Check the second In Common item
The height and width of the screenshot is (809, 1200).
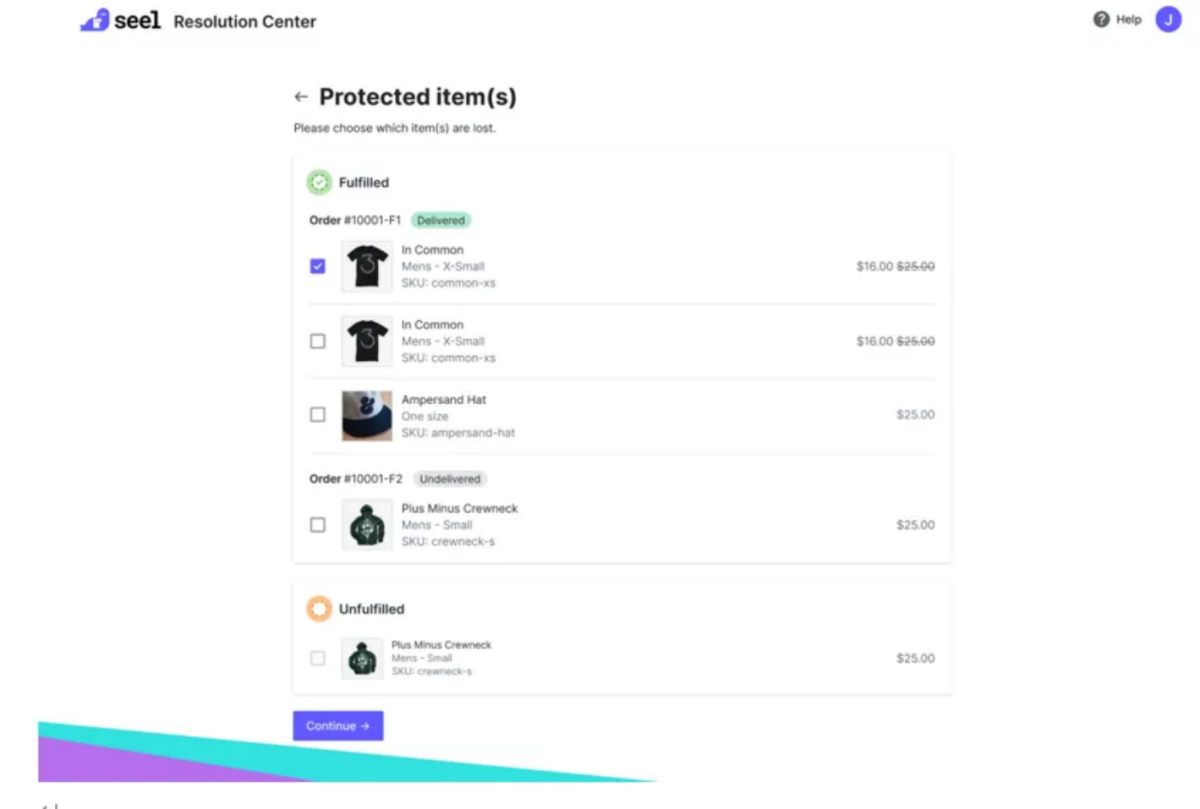coord(318,341)
